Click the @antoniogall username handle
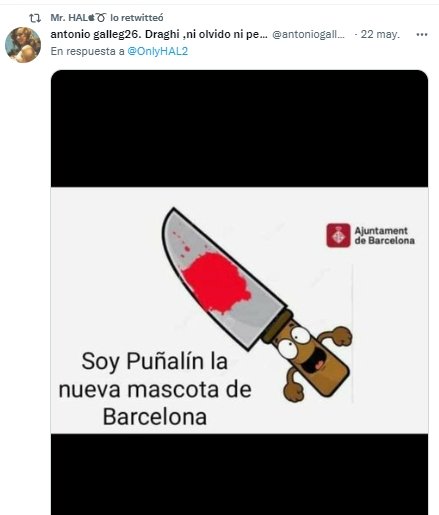Image resolution: width=439 pixels, height=515 pixels. (308, 34)
